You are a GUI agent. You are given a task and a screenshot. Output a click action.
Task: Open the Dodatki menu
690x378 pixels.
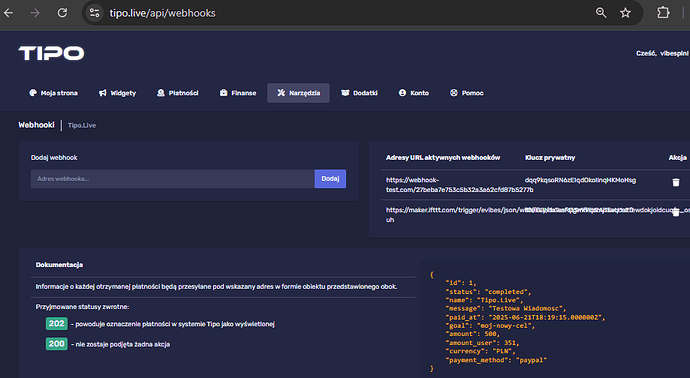coord(360,93)
